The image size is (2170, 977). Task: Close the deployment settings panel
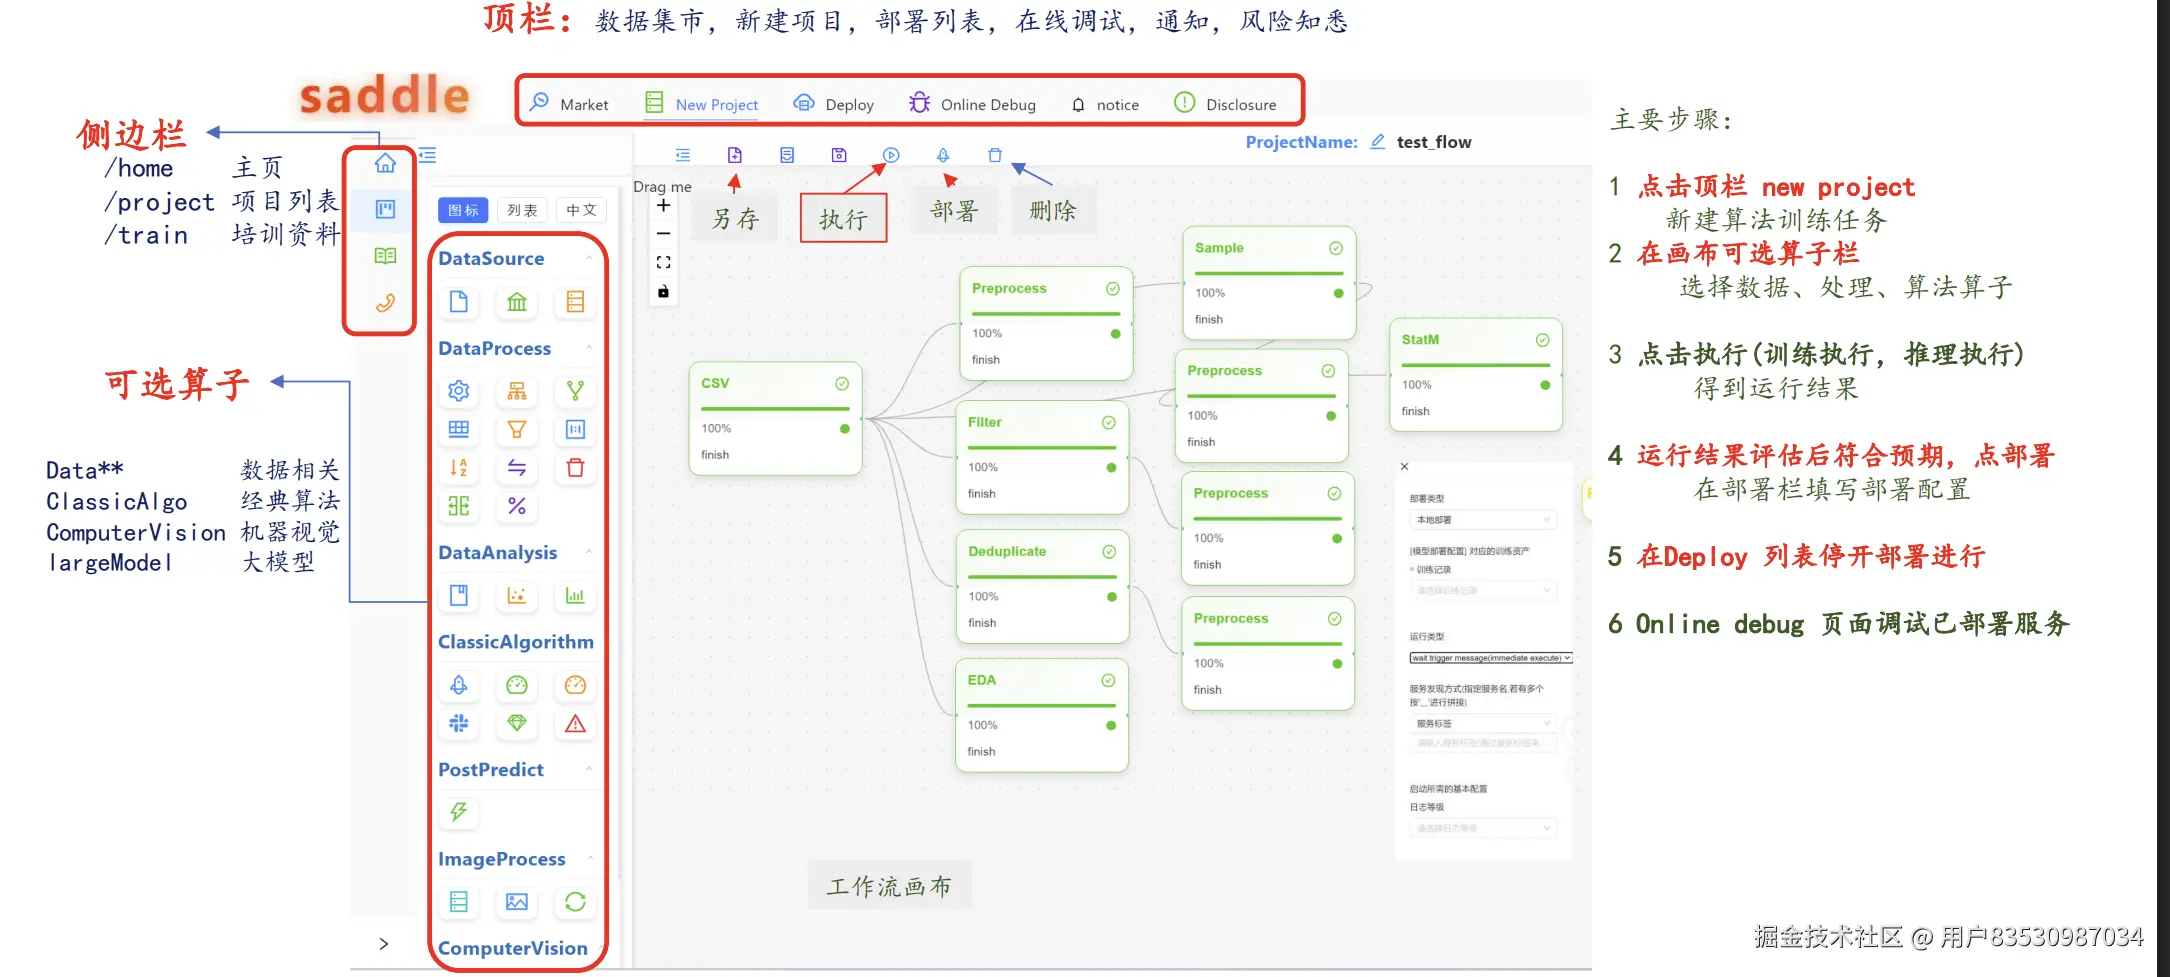1405,467
